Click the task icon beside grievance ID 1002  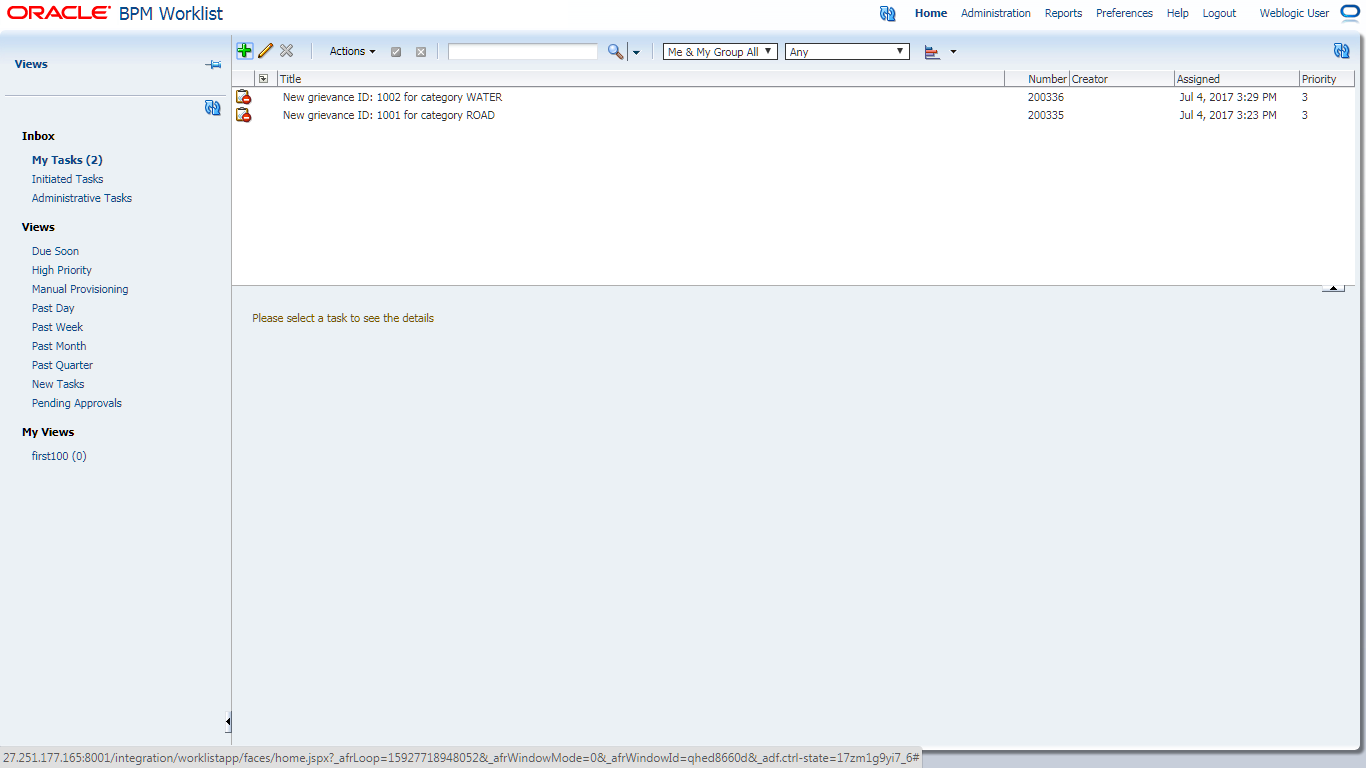coord(243,96)
